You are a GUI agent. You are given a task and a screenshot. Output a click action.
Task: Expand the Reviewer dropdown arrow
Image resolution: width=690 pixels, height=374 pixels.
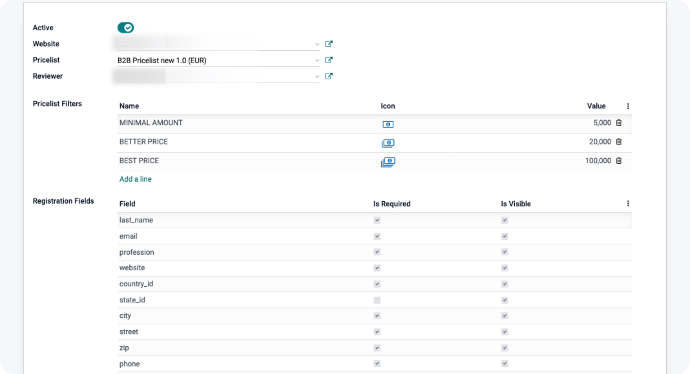click(317, 77)
